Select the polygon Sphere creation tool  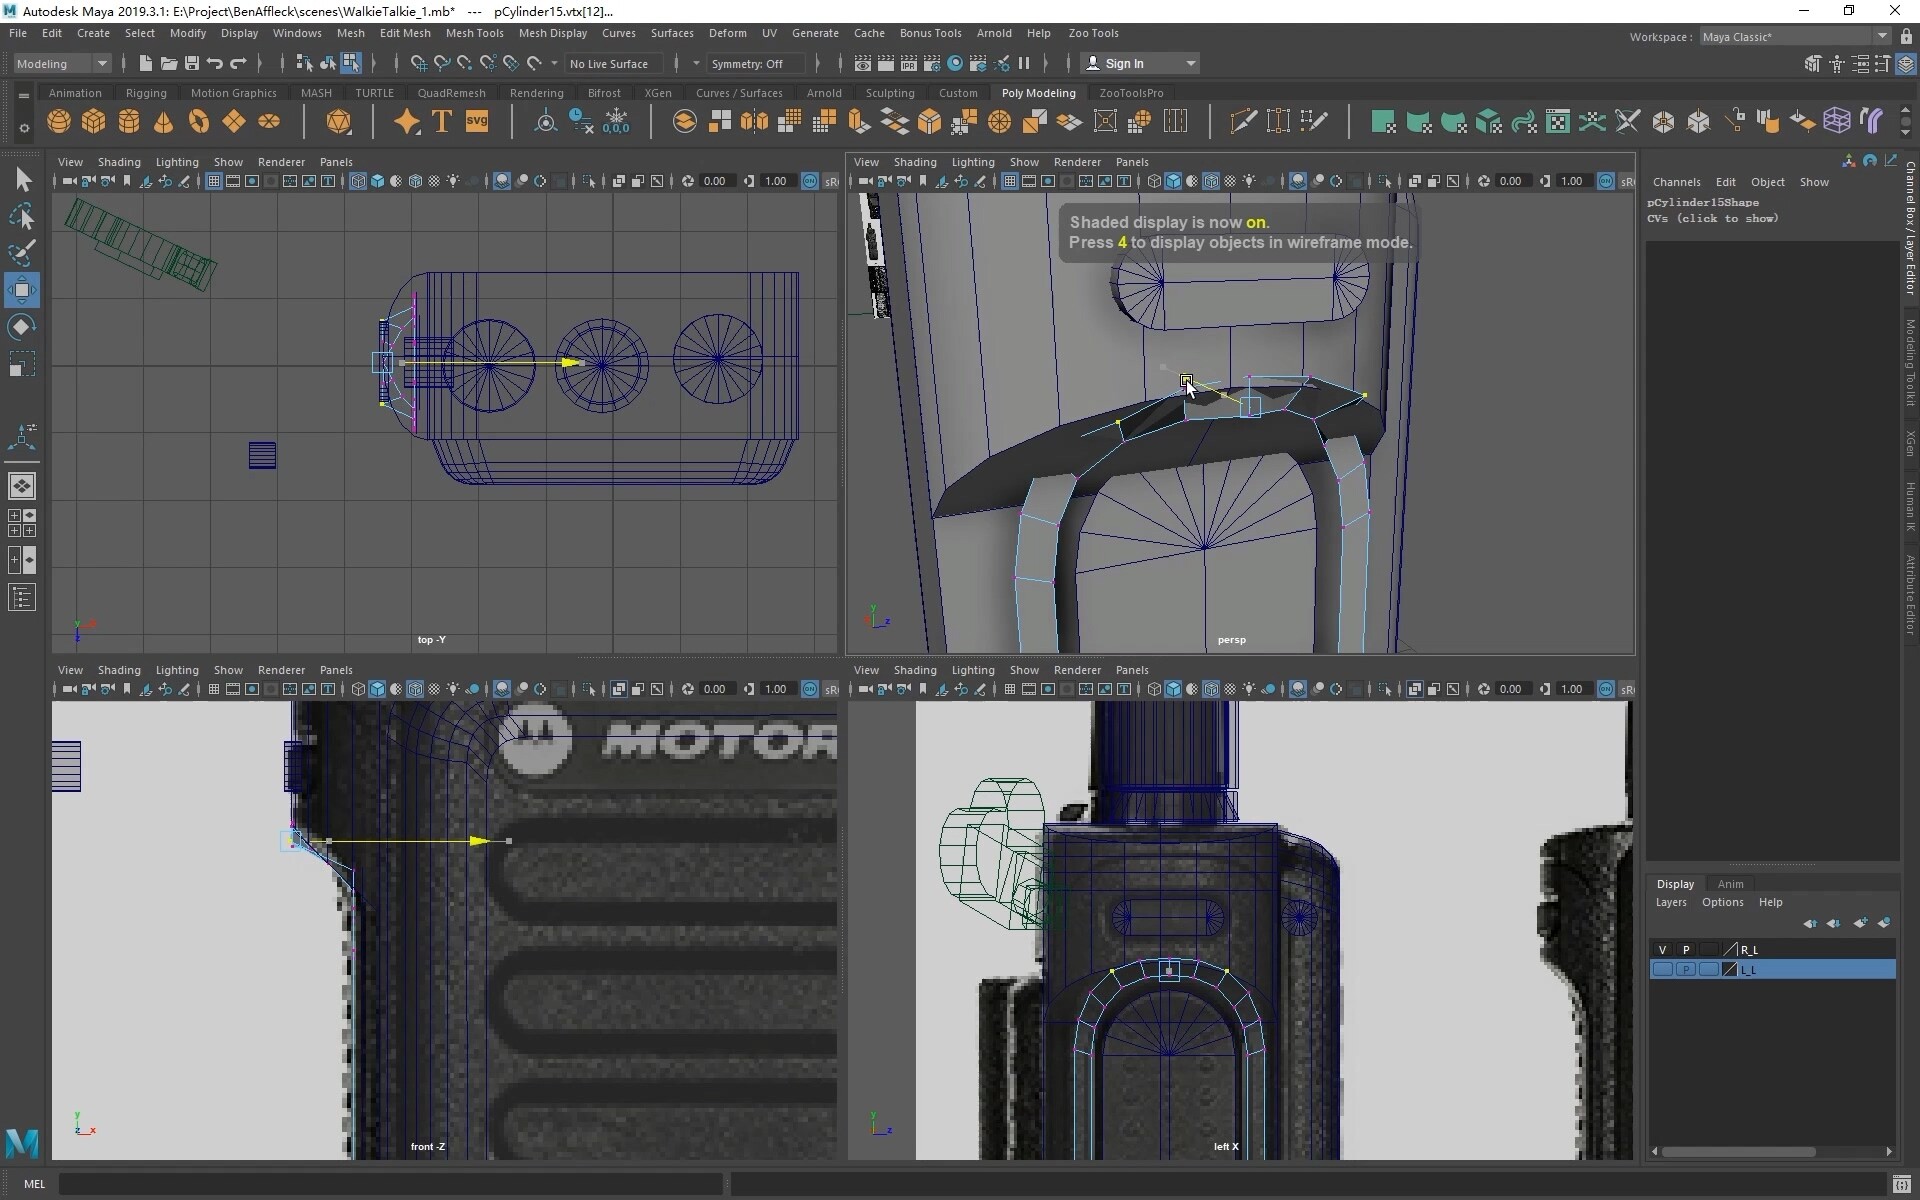(58, 121)
